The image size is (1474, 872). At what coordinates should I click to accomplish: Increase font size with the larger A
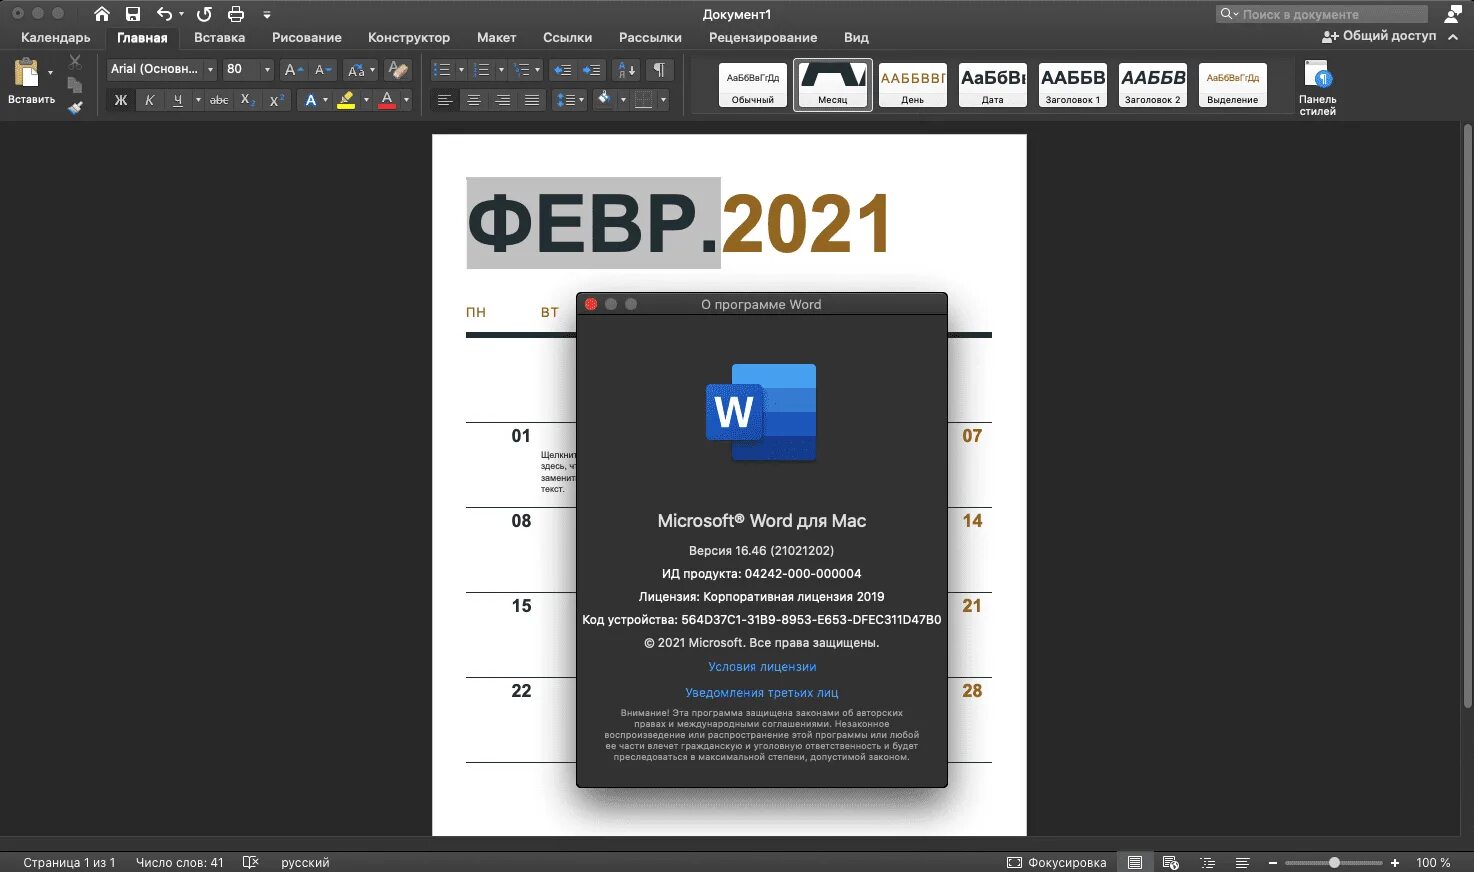pyautogui.click(x=292, y=70)
